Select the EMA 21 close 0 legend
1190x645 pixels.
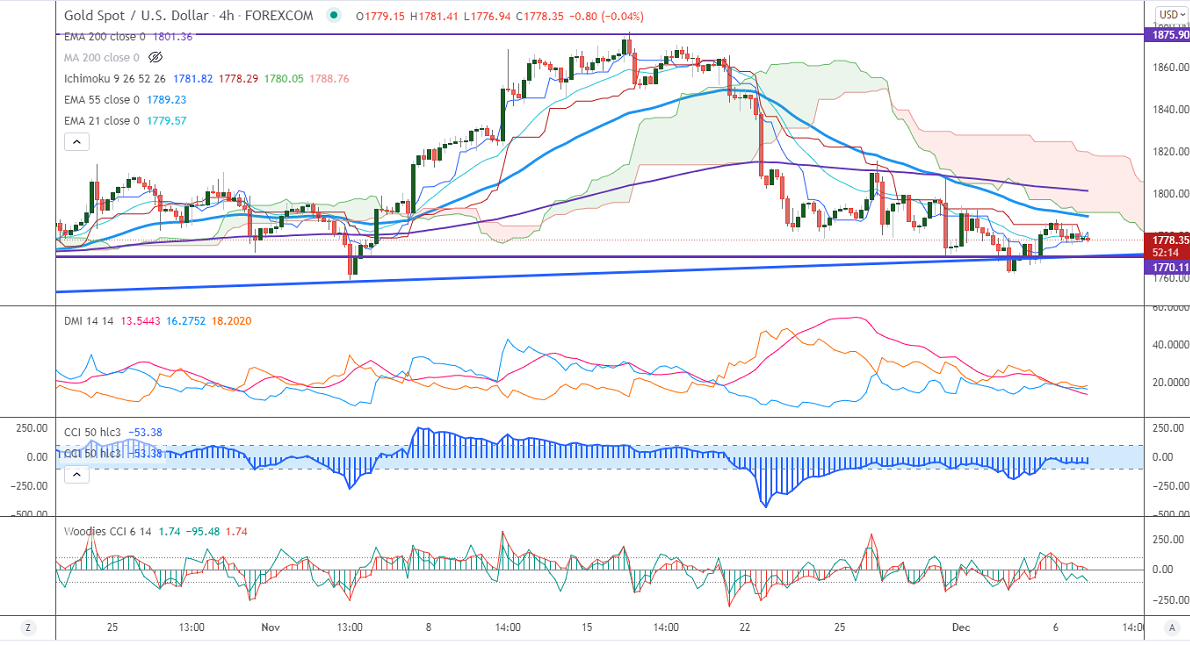pyautogui.click(x=102, y=121)
